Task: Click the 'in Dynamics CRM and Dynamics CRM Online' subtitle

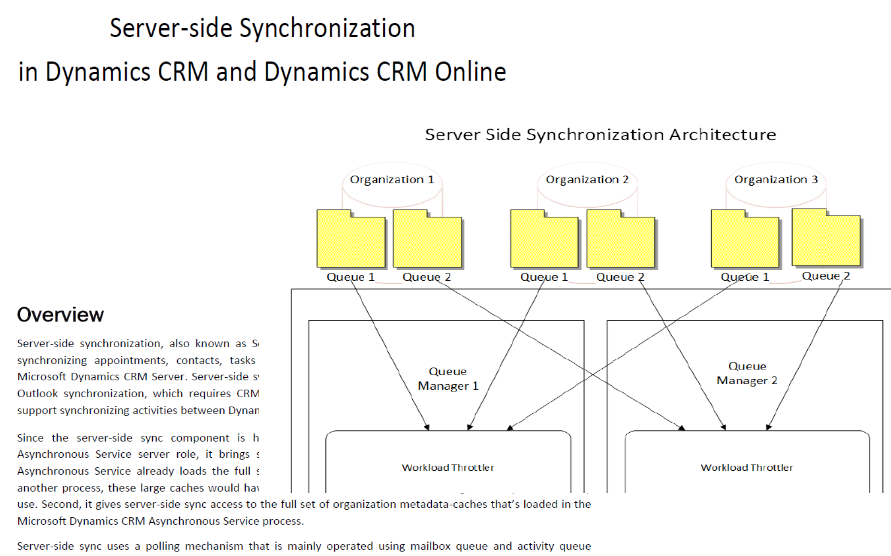Action: tap(262, 72)
